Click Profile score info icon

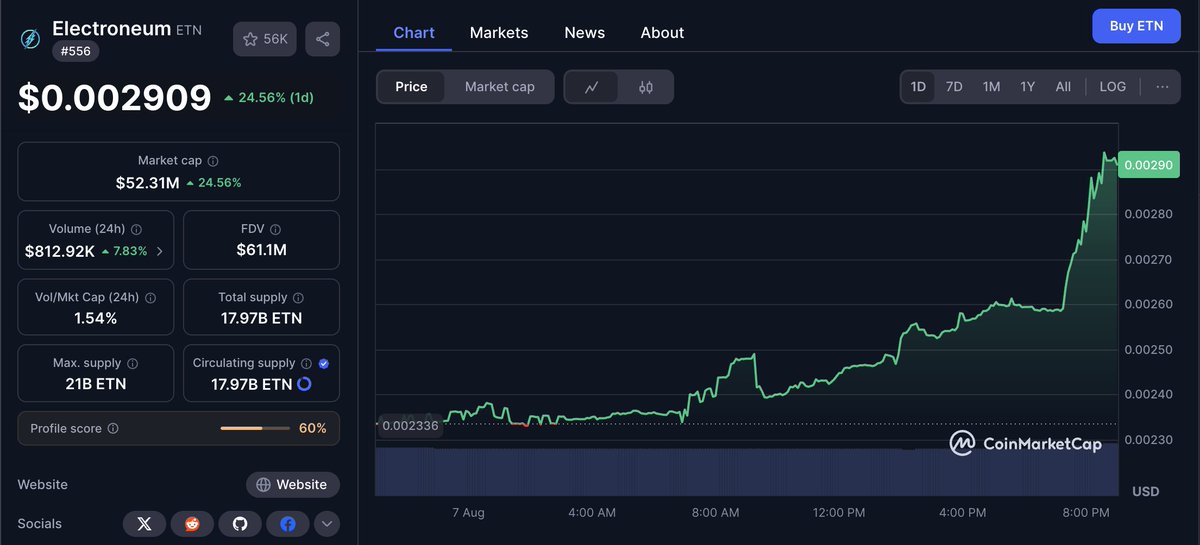(113, 429)
